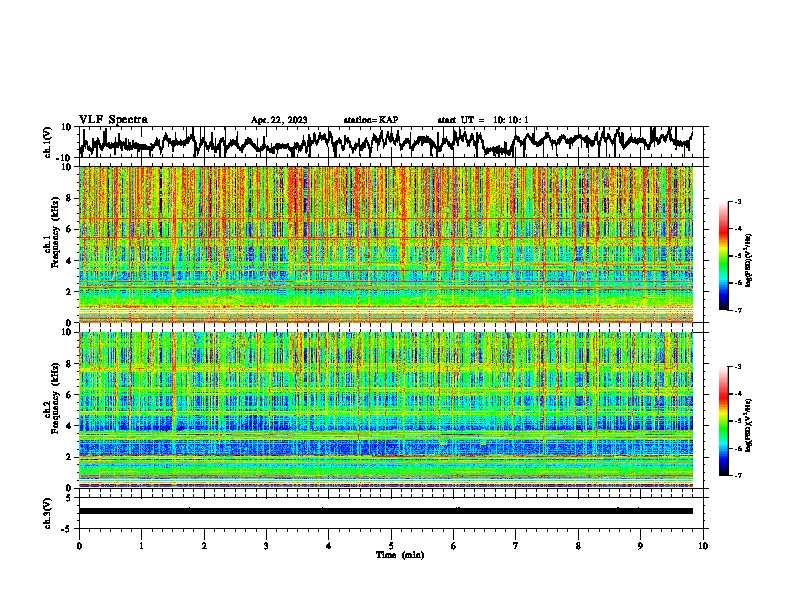The width and height of the screenshot is (792, 612).
Task: Click inside the ch.2 spectrogram panel
Action: coord(386,410)
